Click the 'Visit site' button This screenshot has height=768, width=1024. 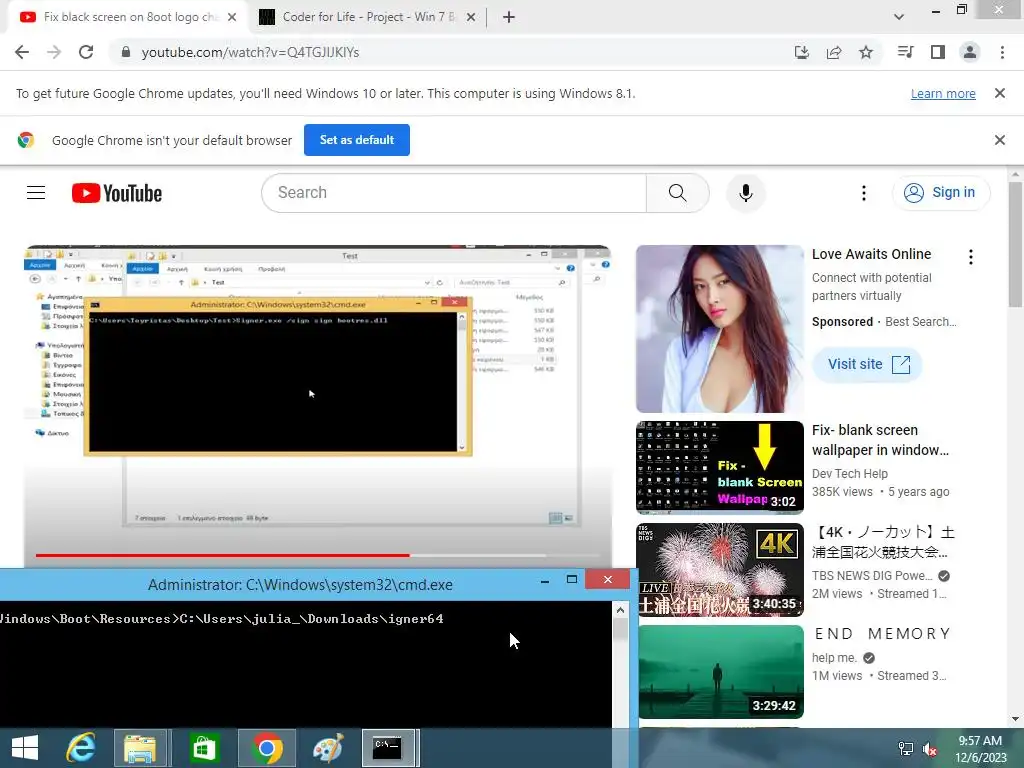pyautogui.click(x=867, y=364)
